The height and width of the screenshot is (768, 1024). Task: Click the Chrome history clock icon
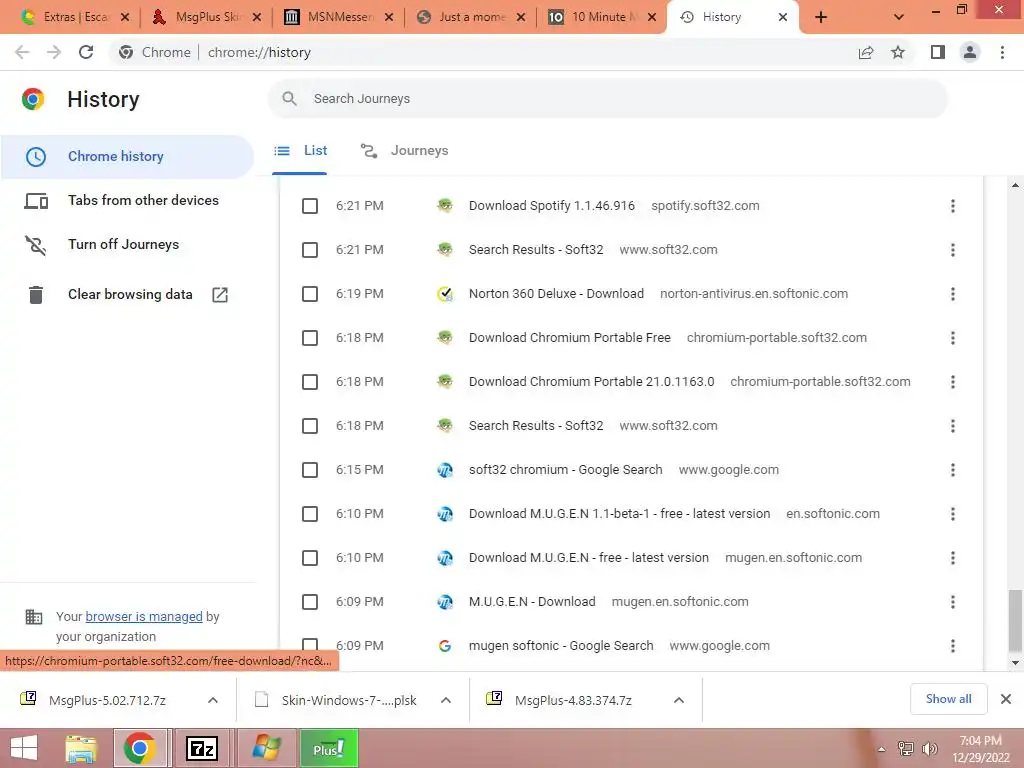pos(36,157)
